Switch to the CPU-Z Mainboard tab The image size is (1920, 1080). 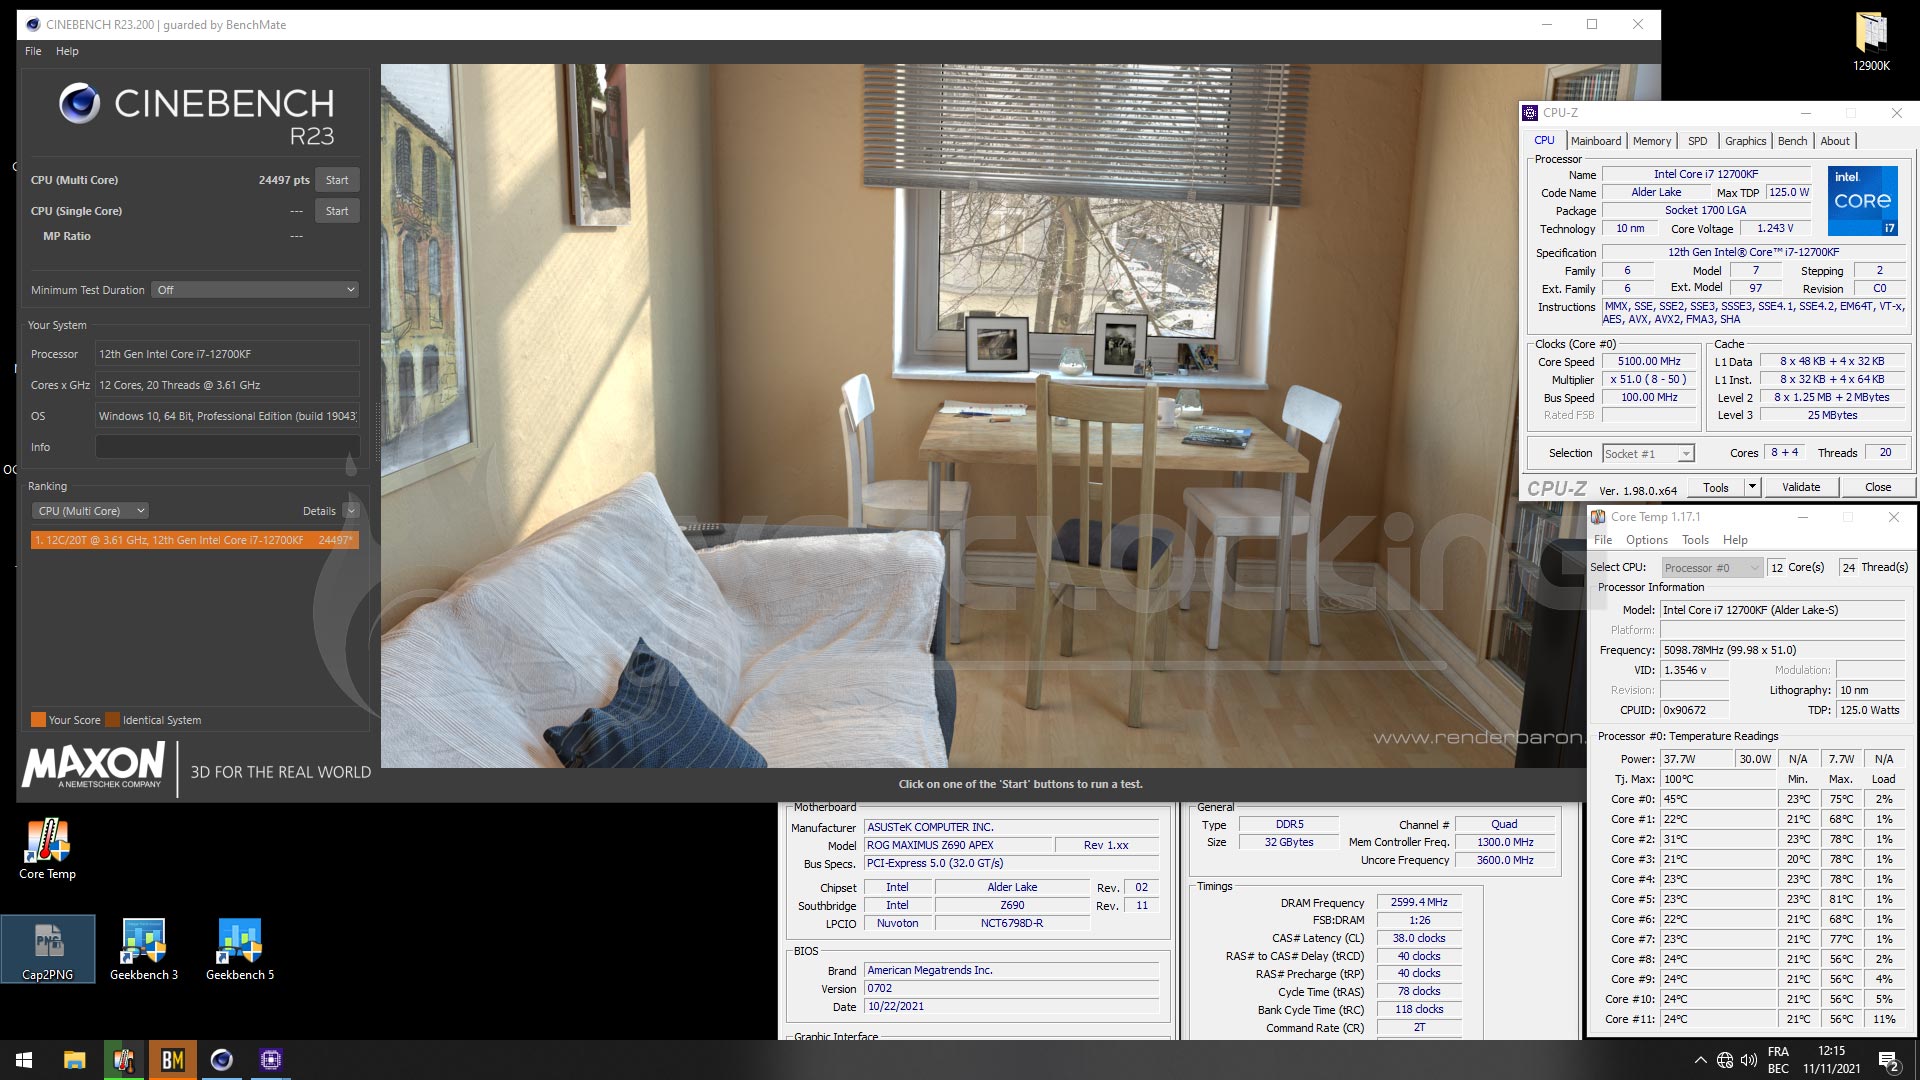(1595, 141)
